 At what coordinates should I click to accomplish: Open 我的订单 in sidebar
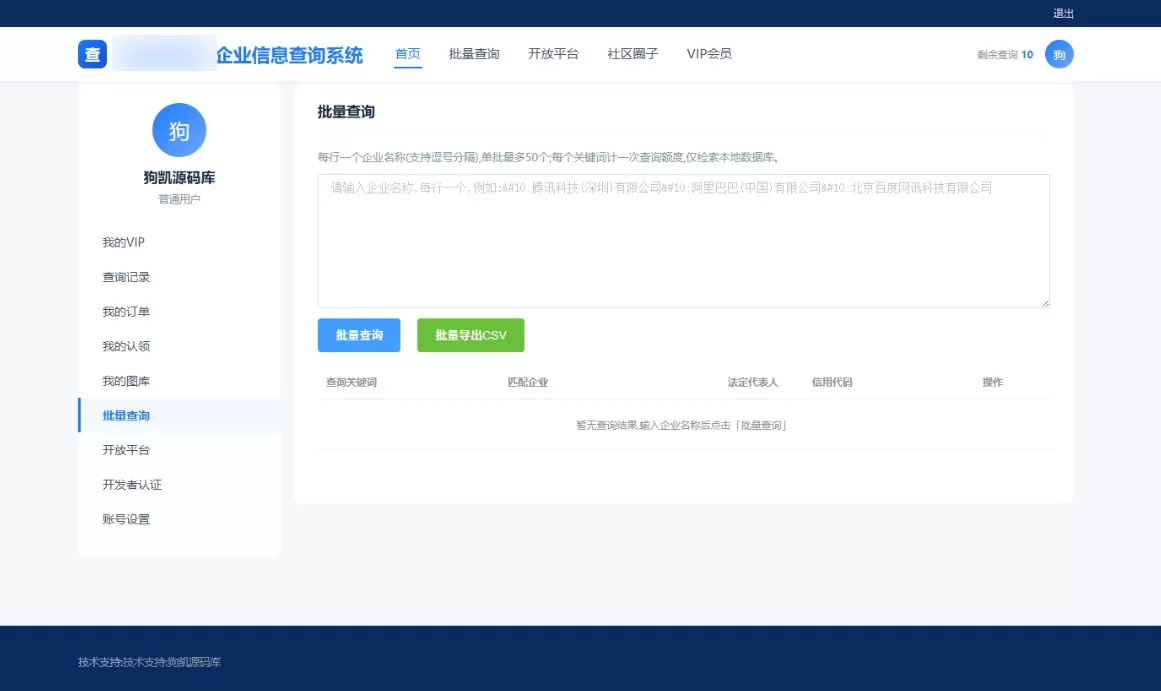(179, 312)
